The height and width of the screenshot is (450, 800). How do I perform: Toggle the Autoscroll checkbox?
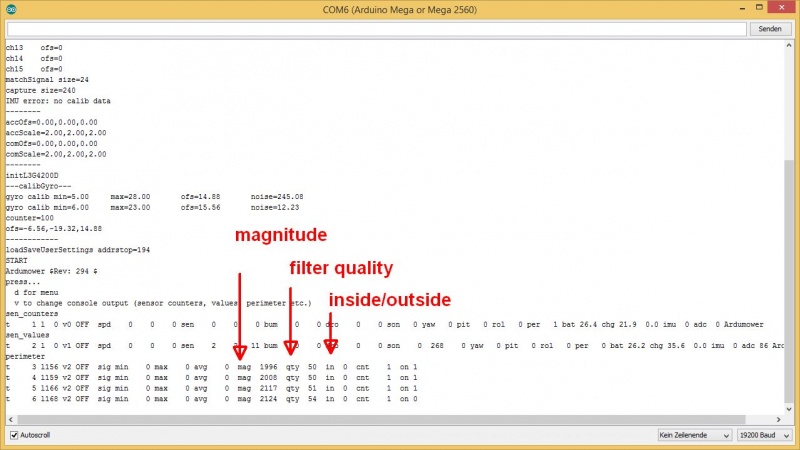point(14,435)
